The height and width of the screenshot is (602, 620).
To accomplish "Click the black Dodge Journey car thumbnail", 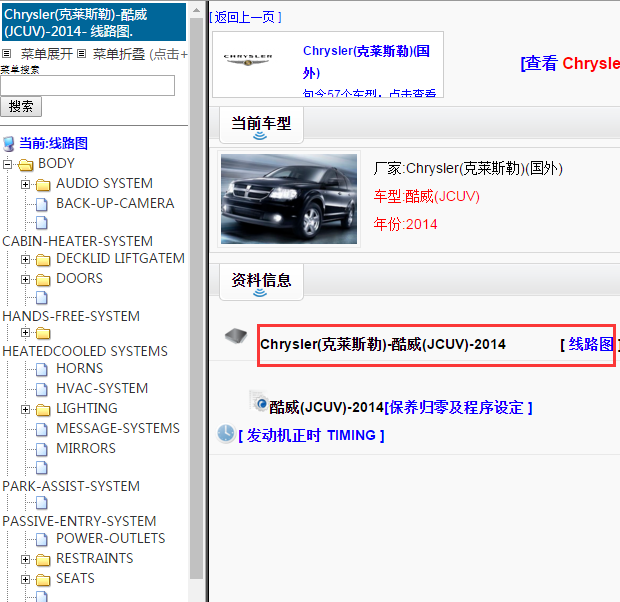I will coord(289,199).
